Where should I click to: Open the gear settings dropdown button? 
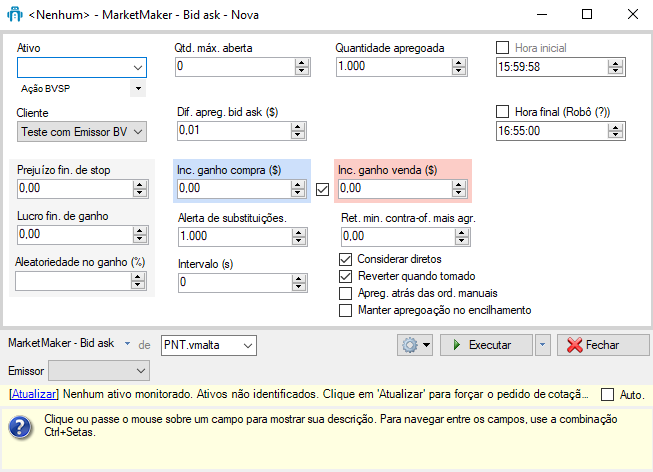point(414,345)
